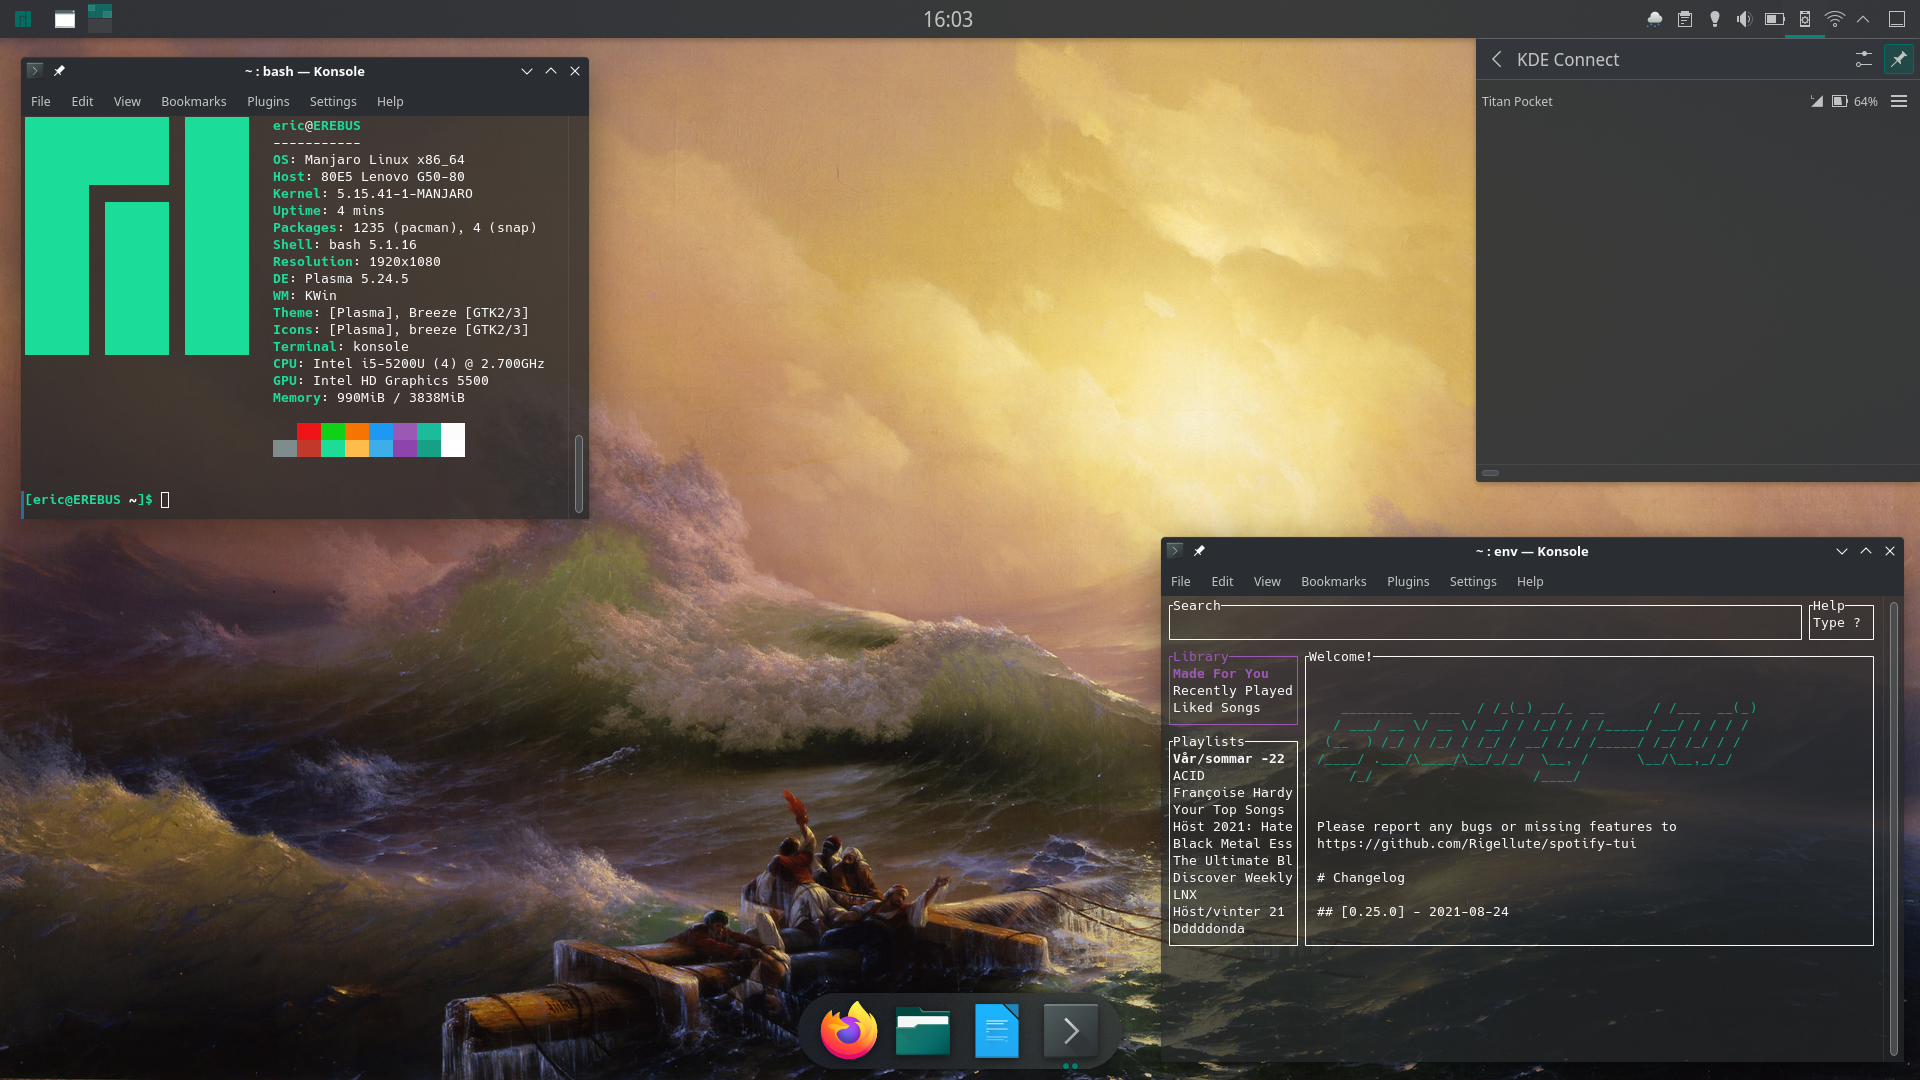Screen dimensions: 1920x1080
Task: Click the Show Desktop panel icon
Action: (1897, 19)
